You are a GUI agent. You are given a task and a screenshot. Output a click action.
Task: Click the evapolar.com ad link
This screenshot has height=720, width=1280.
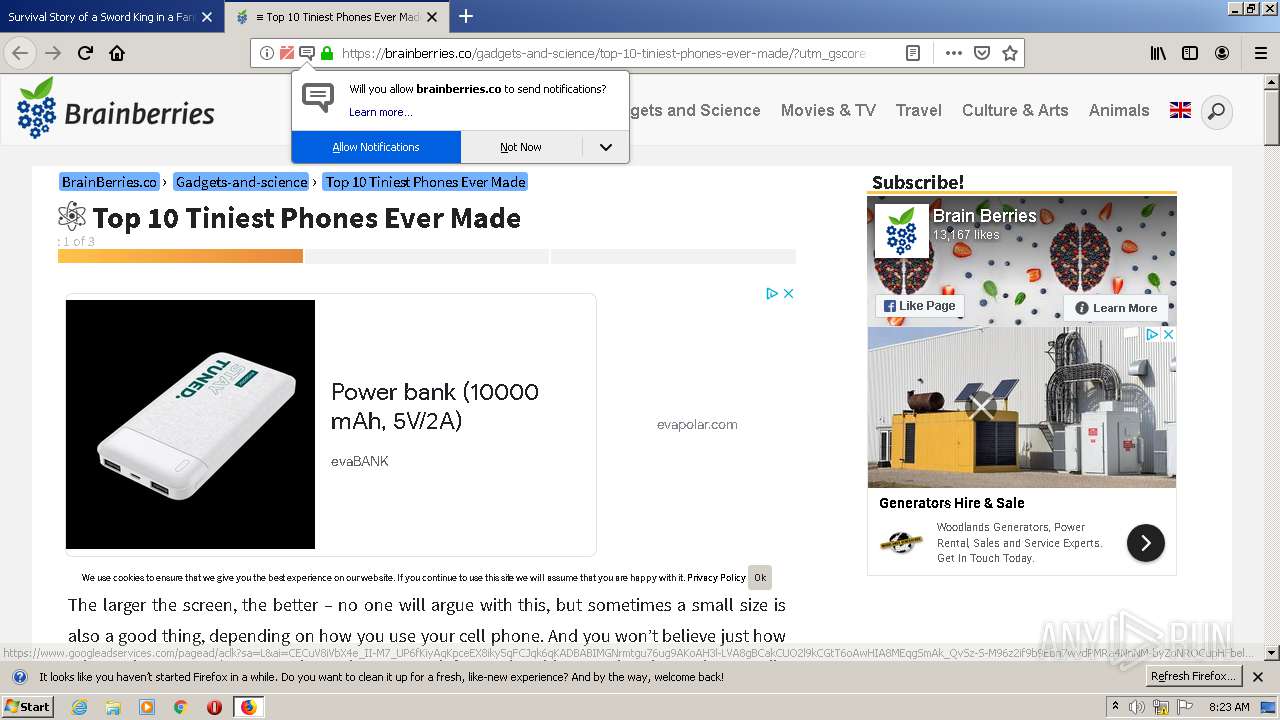[697, 424]
